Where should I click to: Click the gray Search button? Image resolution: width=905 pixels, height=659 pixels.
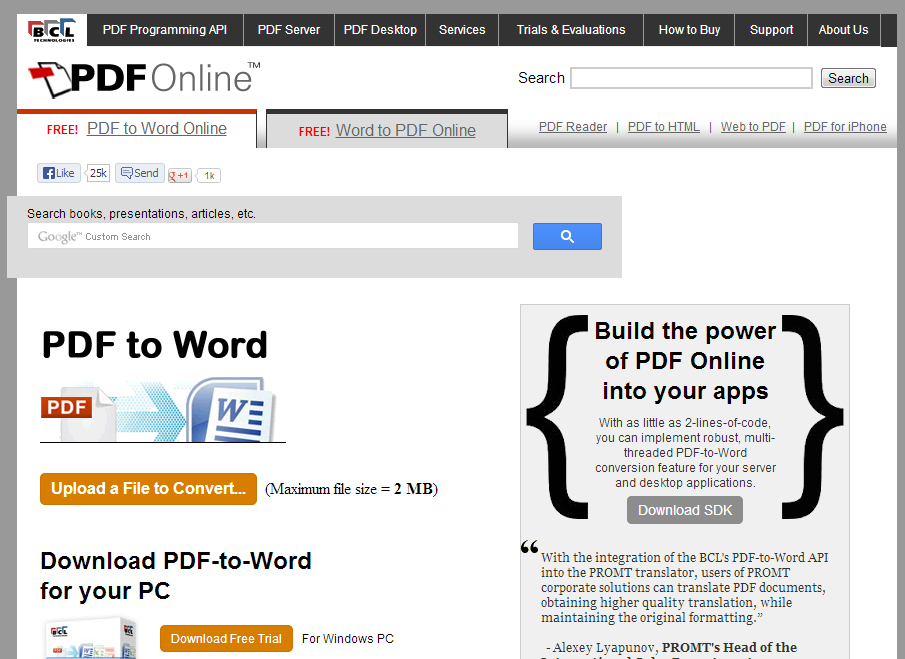pos(848,78)
